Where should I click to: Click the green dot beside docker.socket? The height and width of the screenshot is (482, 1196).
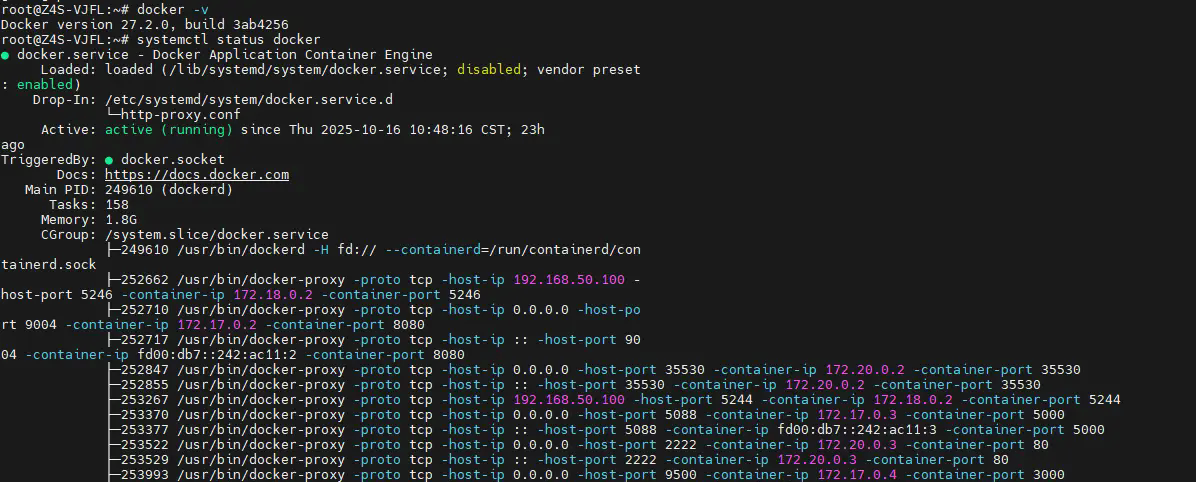109,160
